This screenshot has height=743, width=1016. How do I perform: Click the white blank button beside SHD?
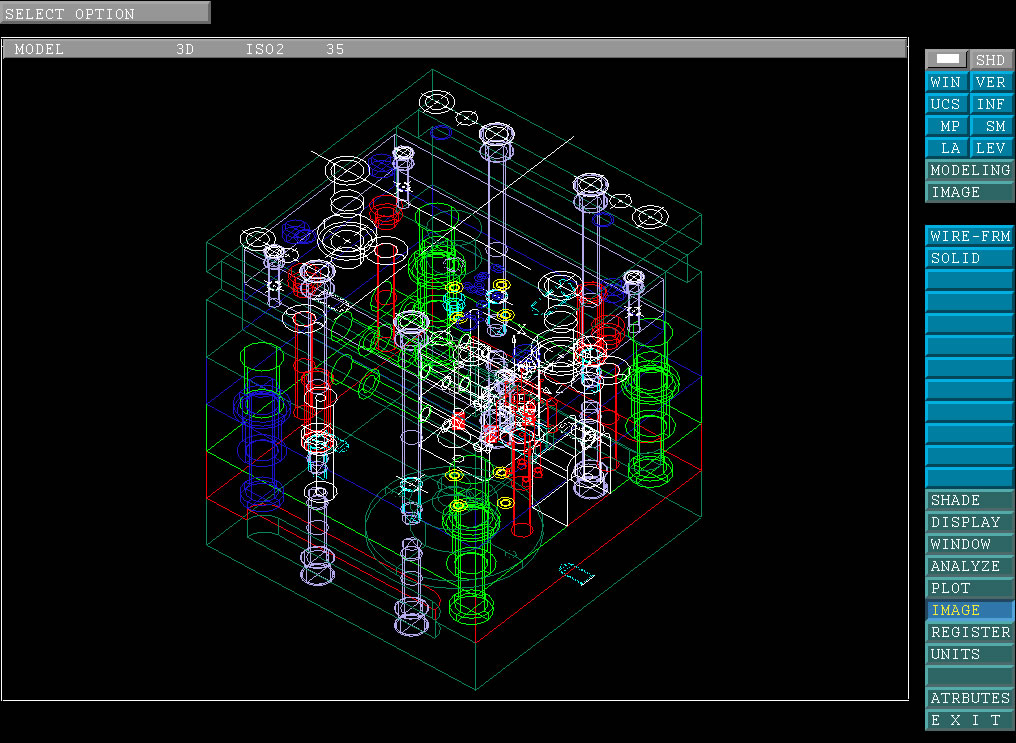pyautogui.click(x=947, y=60)
